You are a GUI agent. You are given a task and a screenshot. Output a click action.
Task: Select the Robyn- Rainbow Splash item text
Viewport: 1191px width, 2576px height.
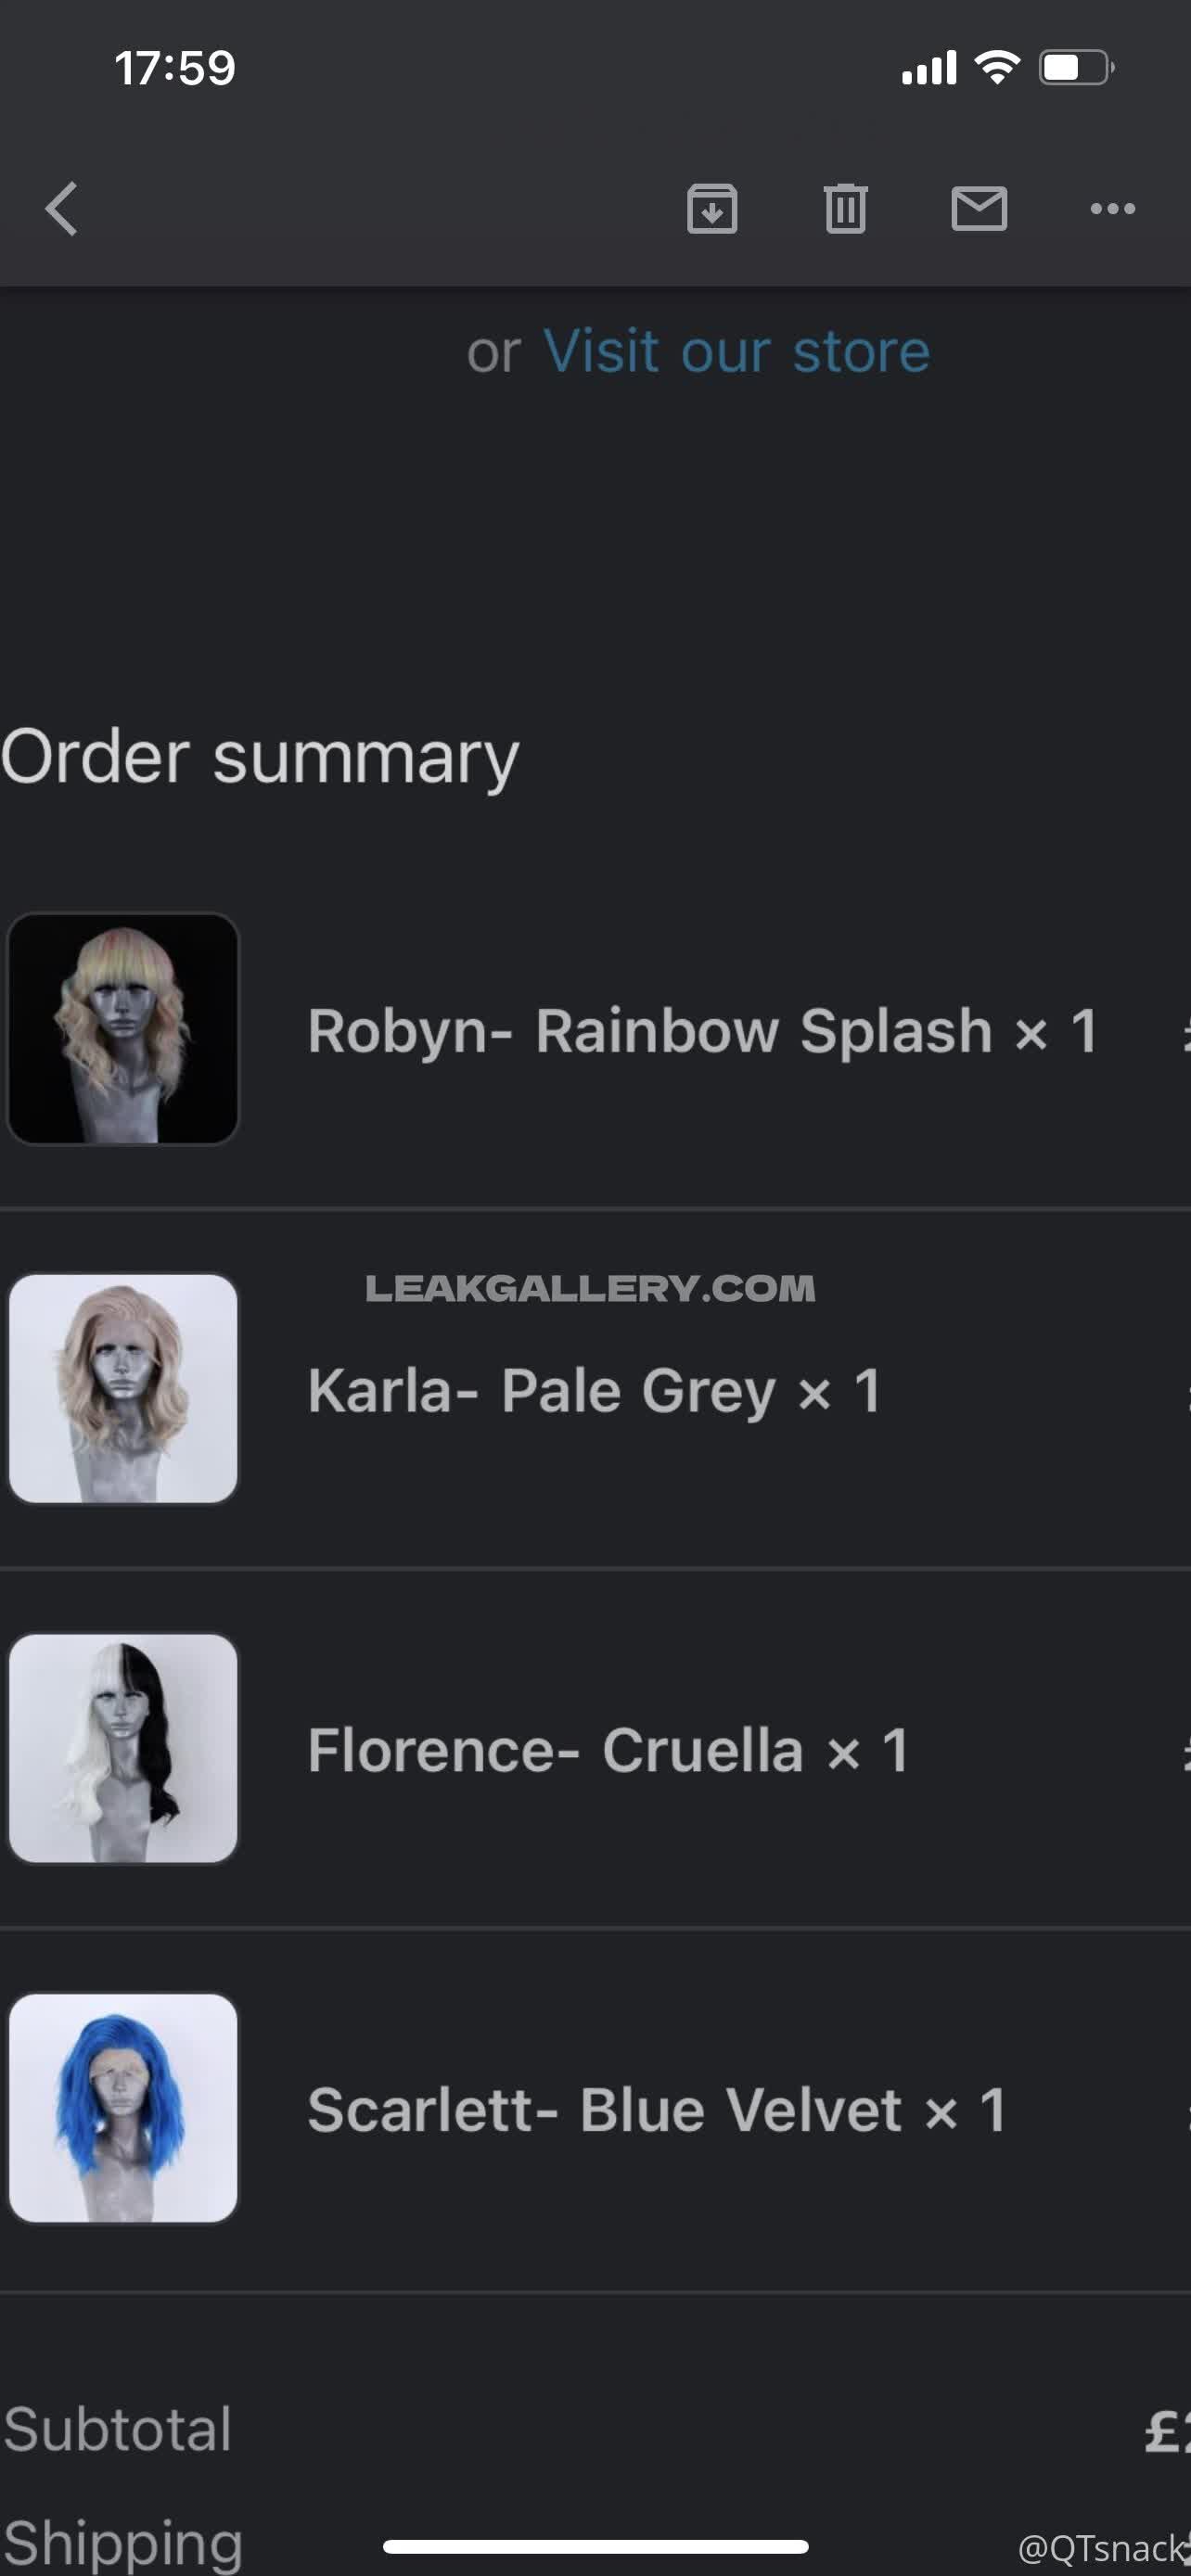650,1030
